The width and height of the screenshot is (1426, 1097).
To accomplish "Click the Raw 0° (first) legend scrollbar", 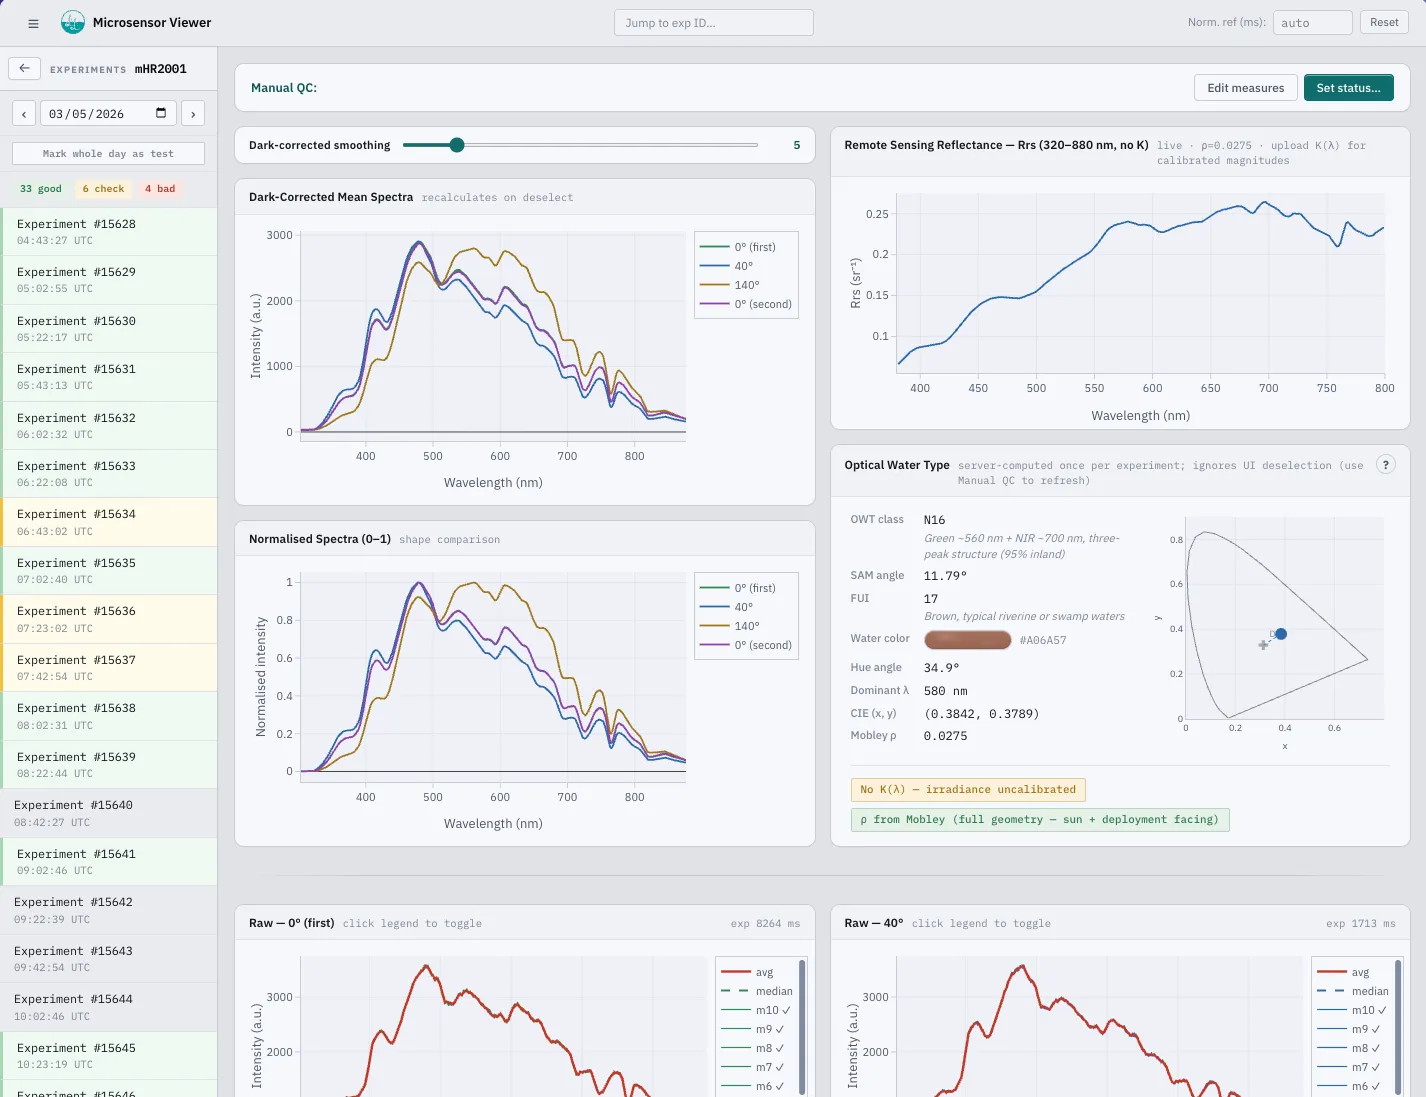I will coord(802,1025).
